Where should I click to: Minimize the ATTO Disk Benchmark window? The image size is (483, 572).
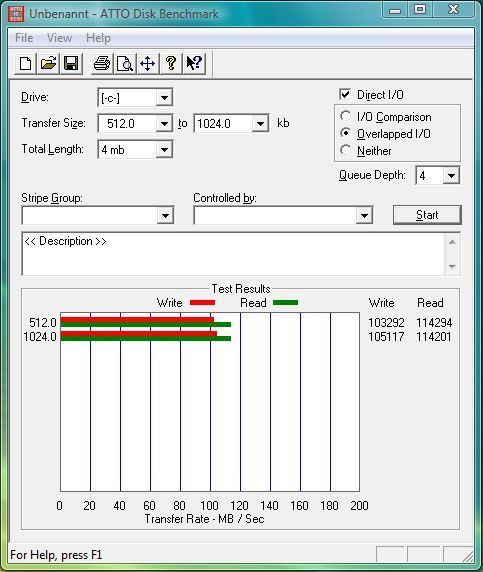pyautogui.click(x=395, y=10)
